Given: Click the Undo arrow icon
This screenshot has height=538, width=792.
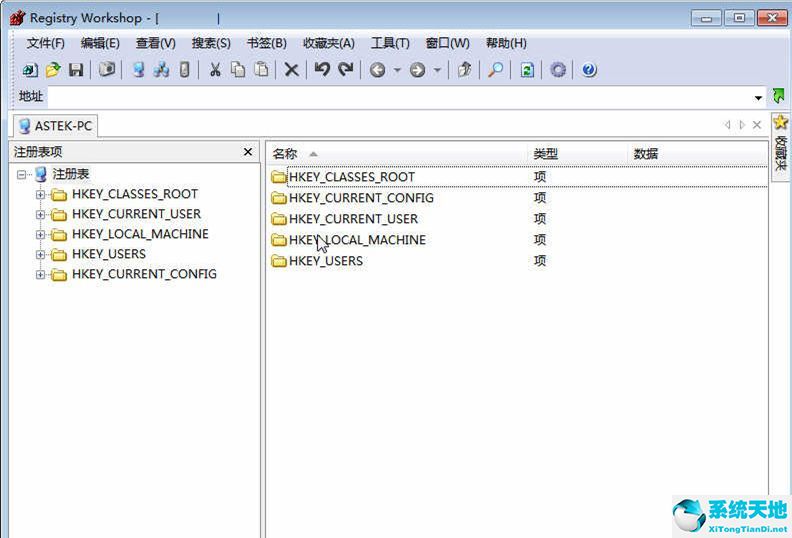Looking at the screenshot, I should click(322, 70).
